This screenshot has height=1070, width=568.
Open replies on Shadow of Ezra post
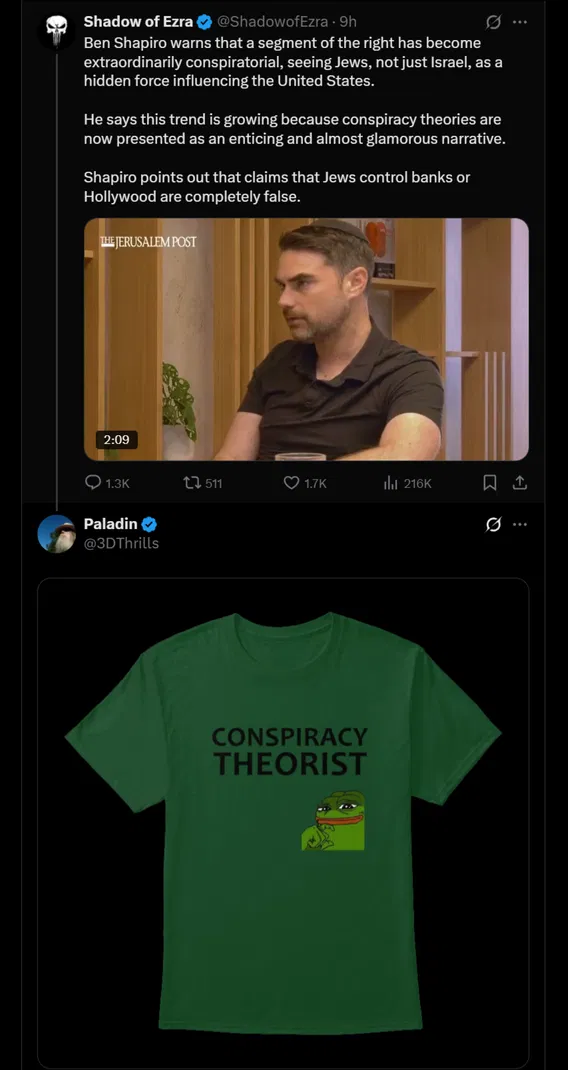(107, 483)
